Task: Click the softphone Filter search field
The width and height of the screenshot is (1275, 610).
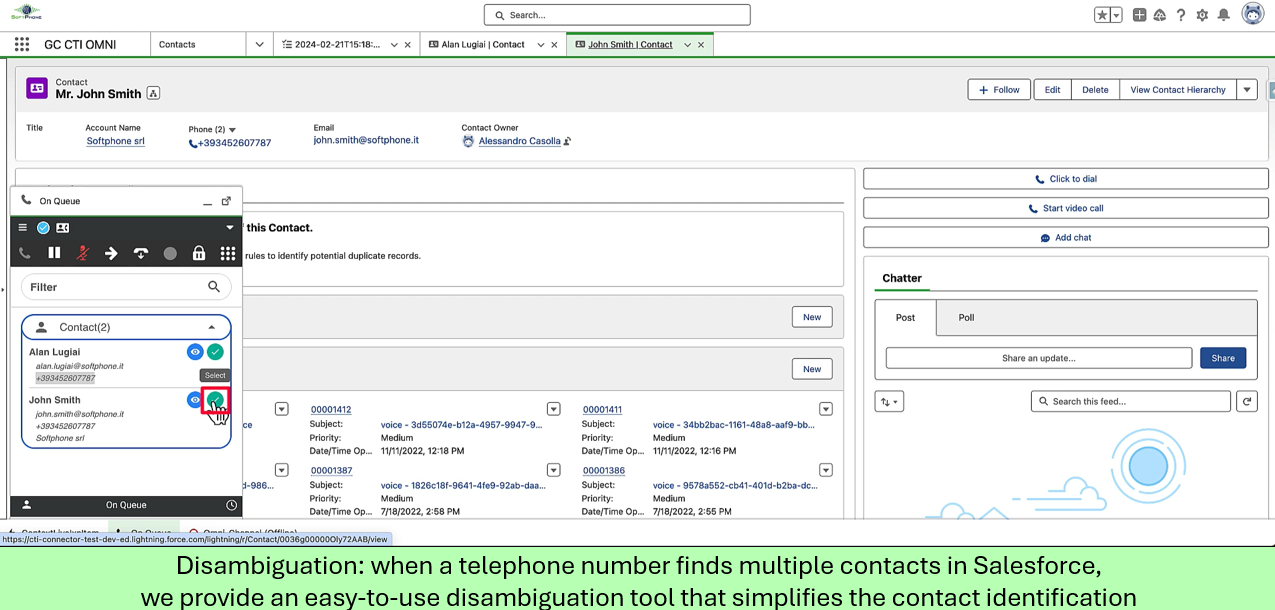Action: 115,287
